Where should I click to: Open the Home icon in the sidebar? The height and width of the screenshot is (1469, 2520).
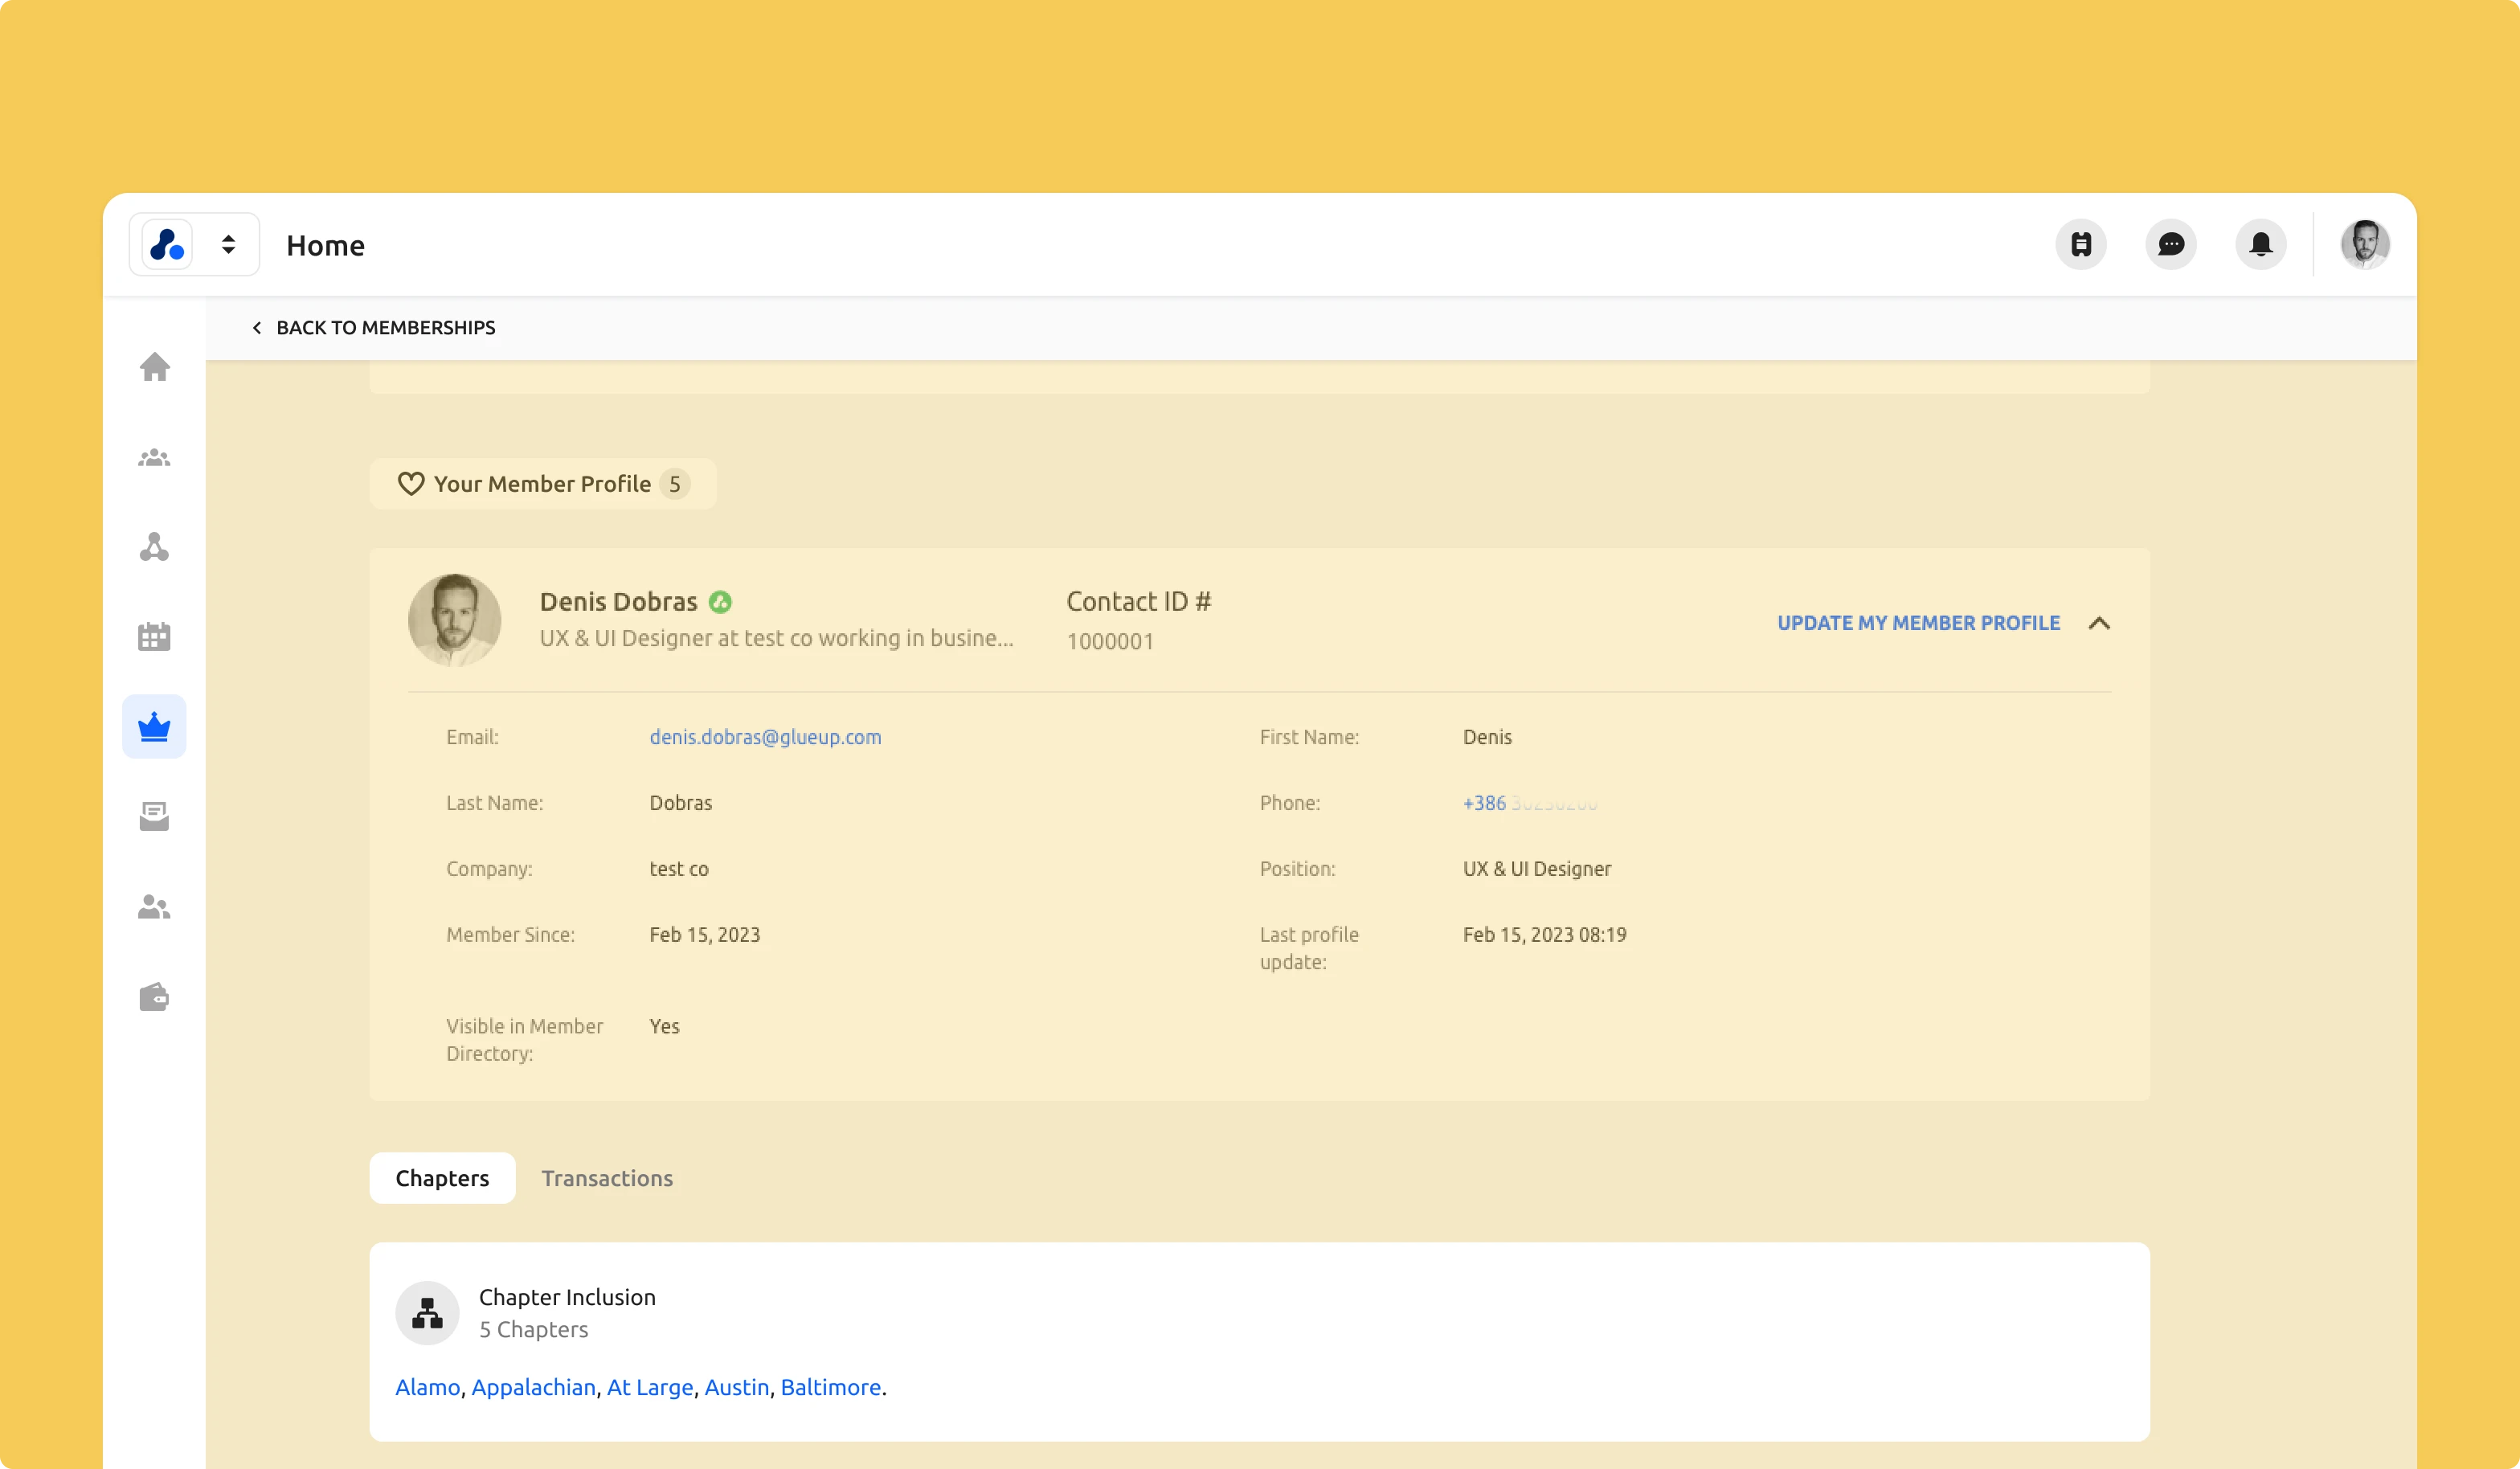click(154, 367)
